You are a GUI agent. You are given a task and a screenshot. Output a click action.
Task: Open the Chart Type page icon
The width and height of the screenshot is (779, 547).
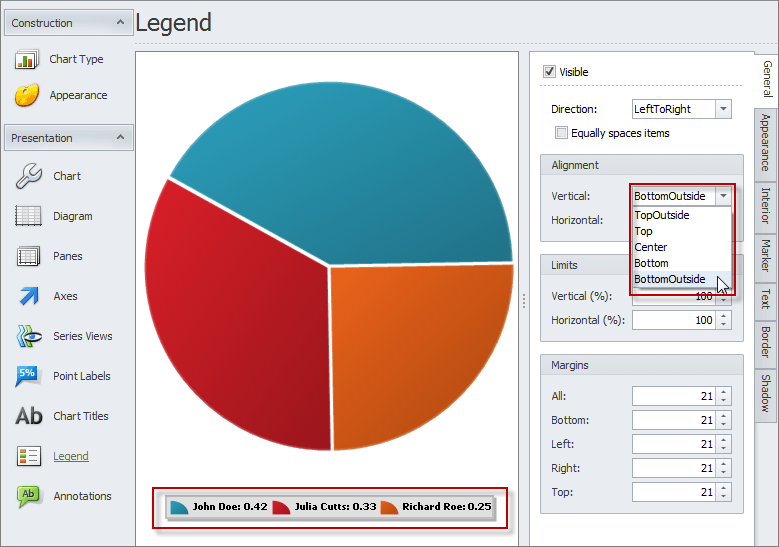27,60
